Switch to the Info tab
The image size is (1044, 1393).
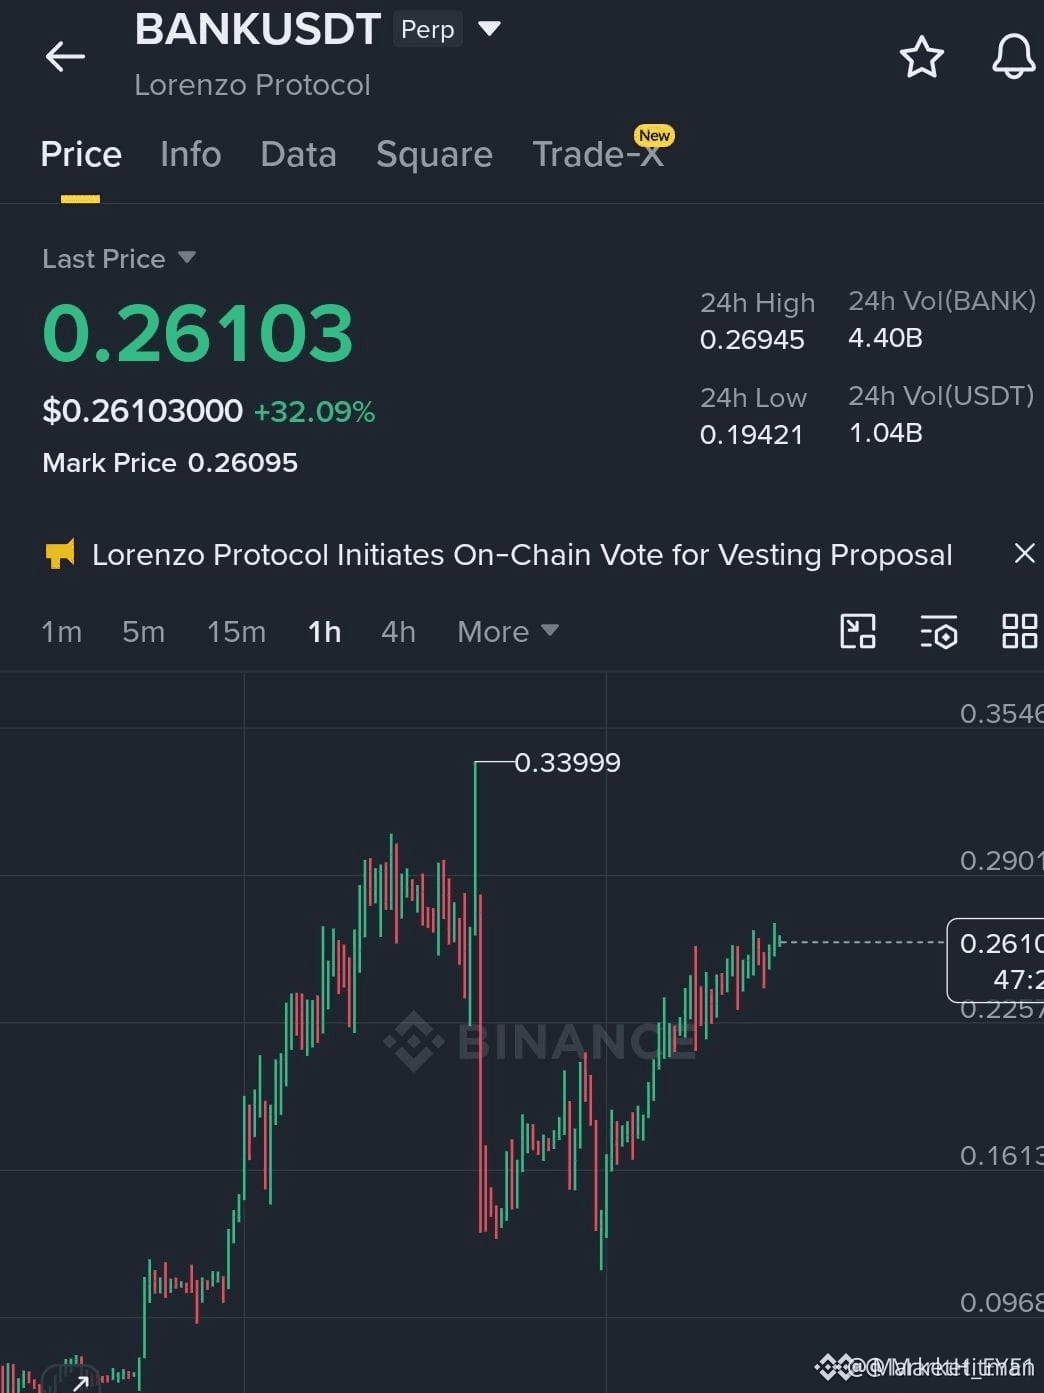click(x=190, y=155)
